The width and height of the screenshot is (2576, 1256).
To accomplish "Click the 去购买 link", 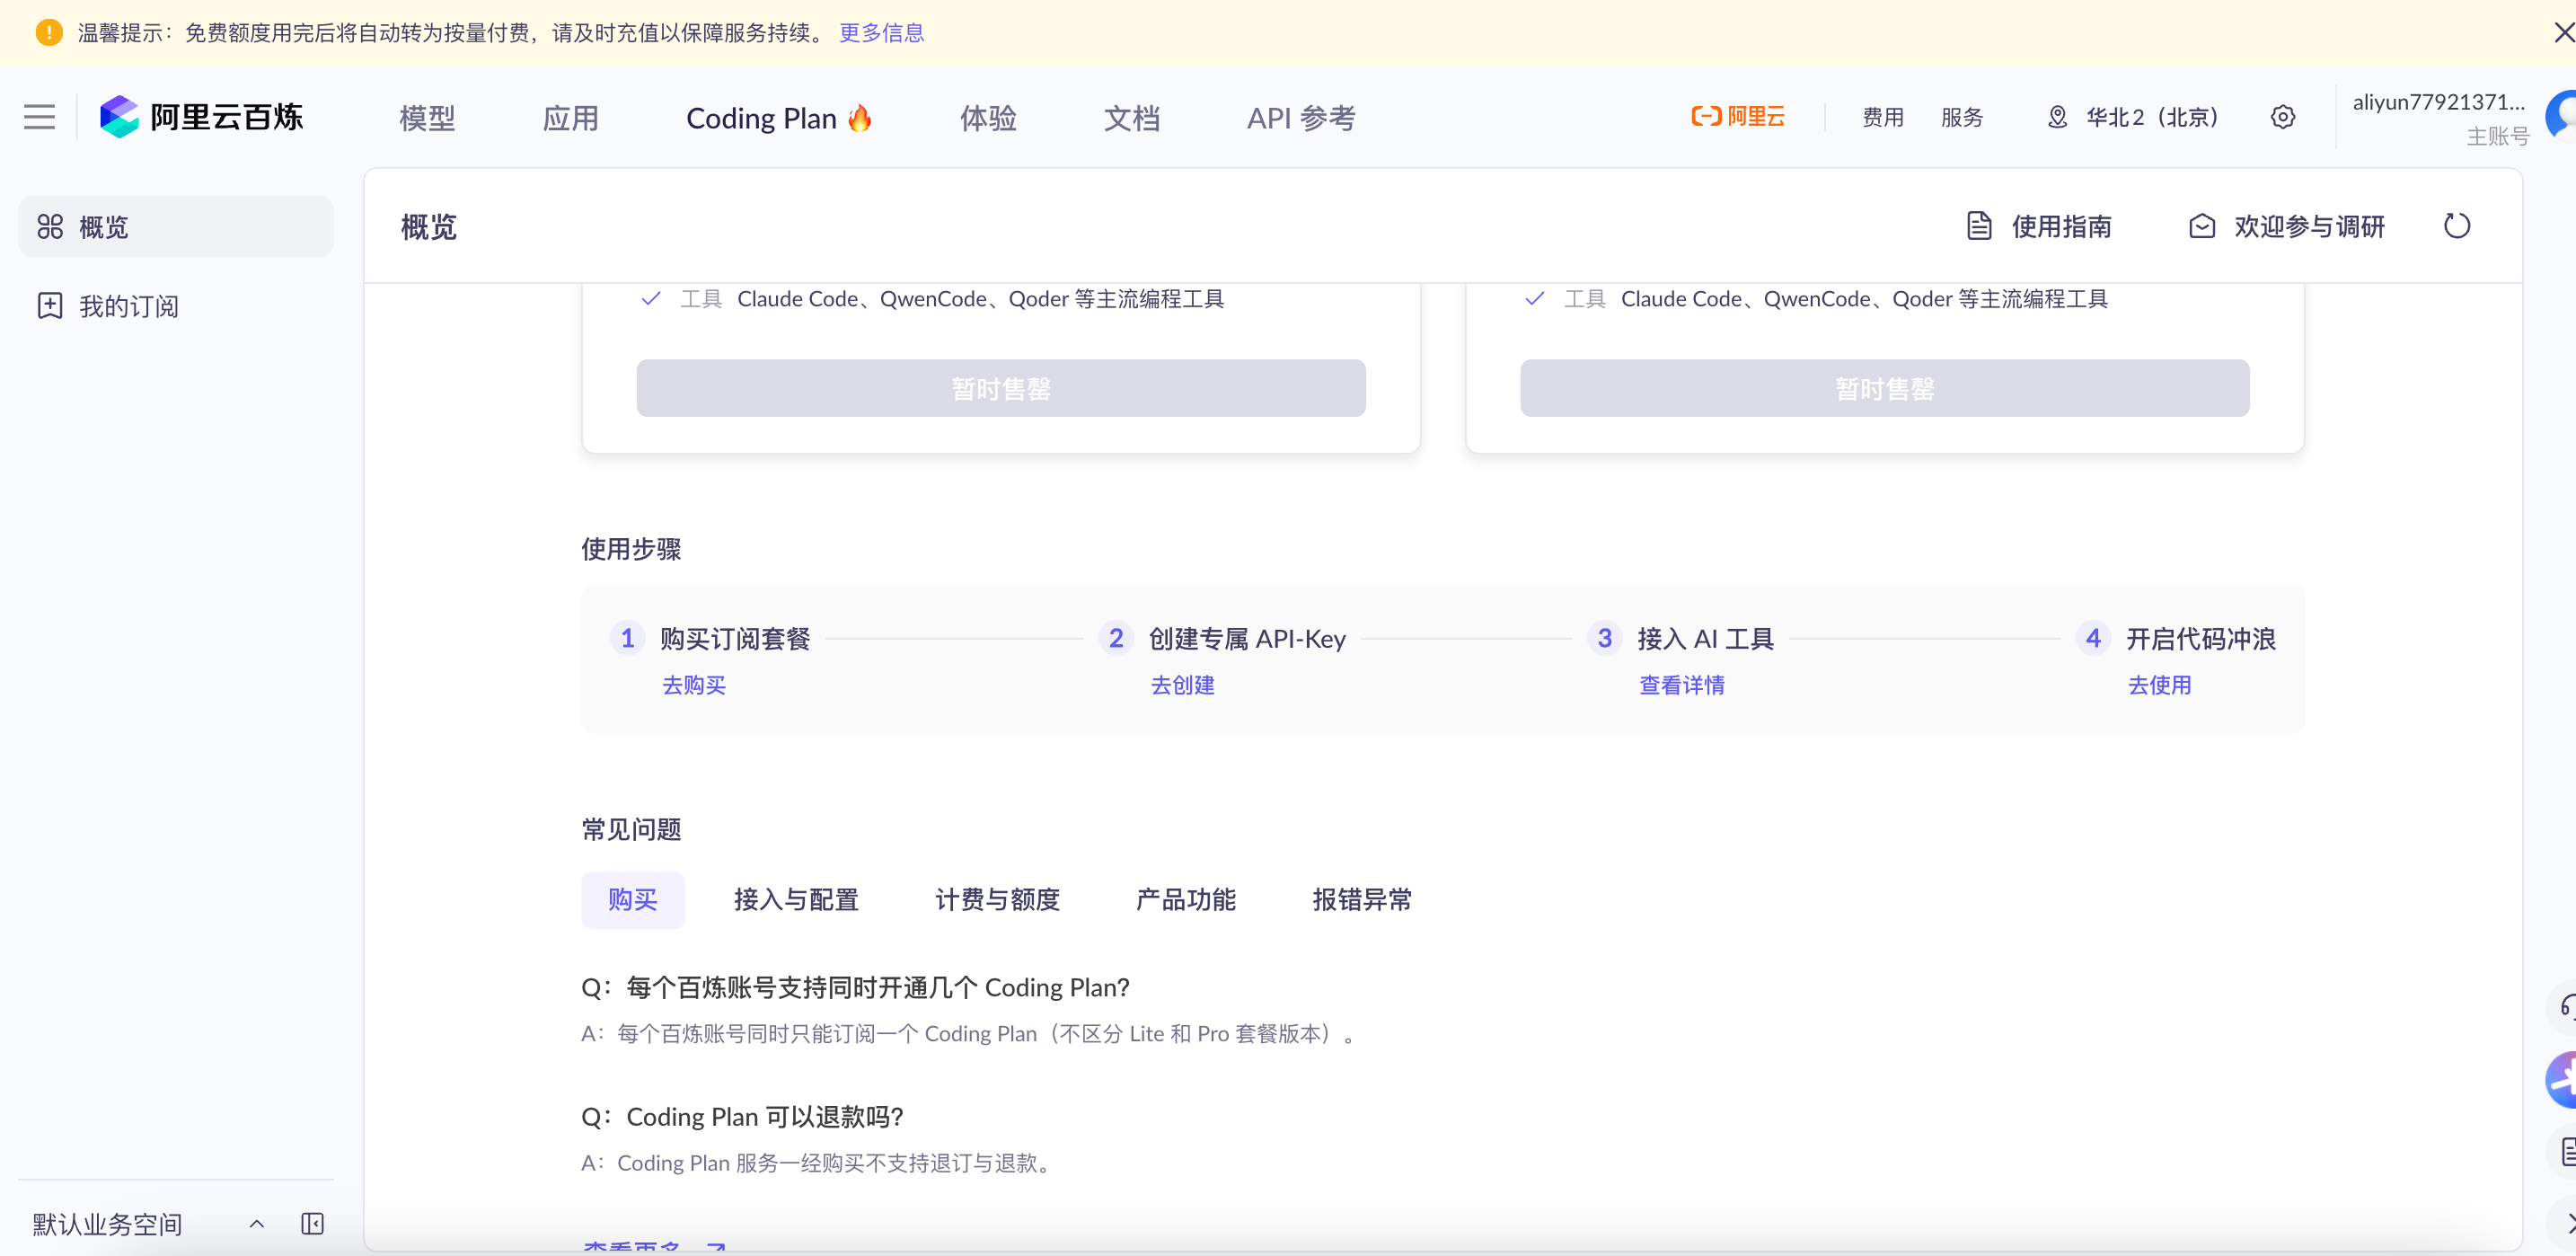I will pos(693,685).
